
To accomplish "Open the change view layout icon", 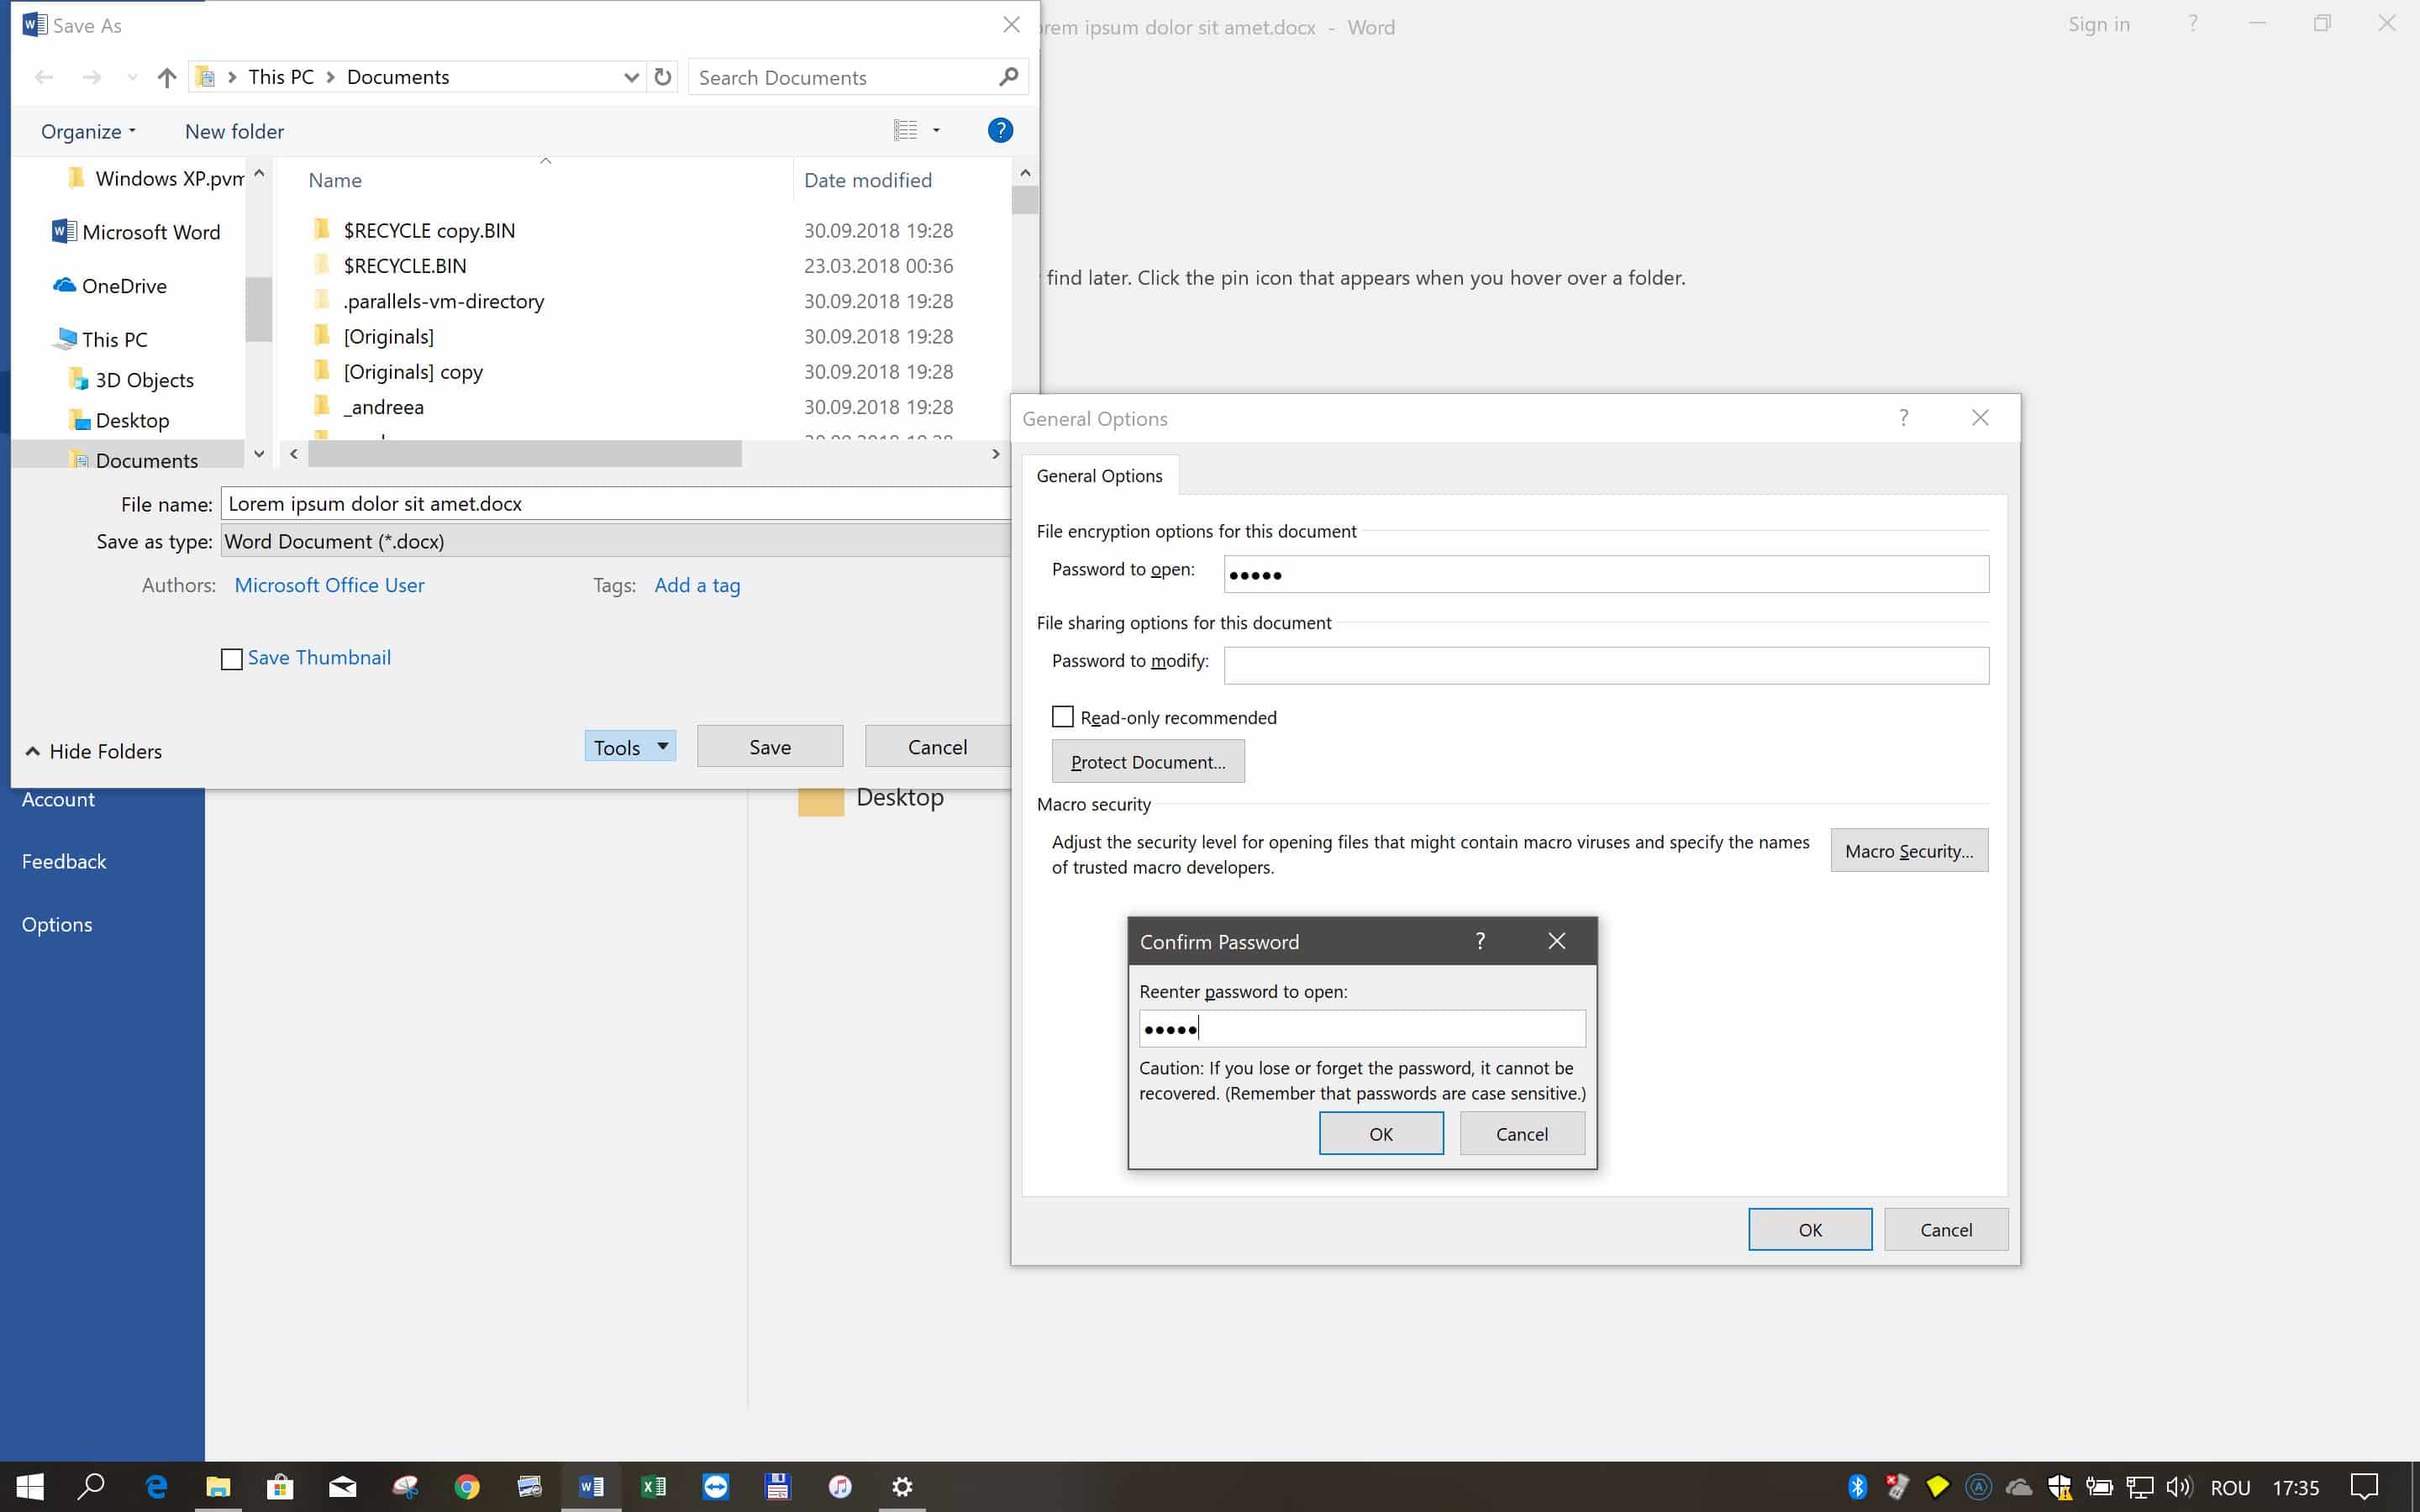I will [906, 130].
